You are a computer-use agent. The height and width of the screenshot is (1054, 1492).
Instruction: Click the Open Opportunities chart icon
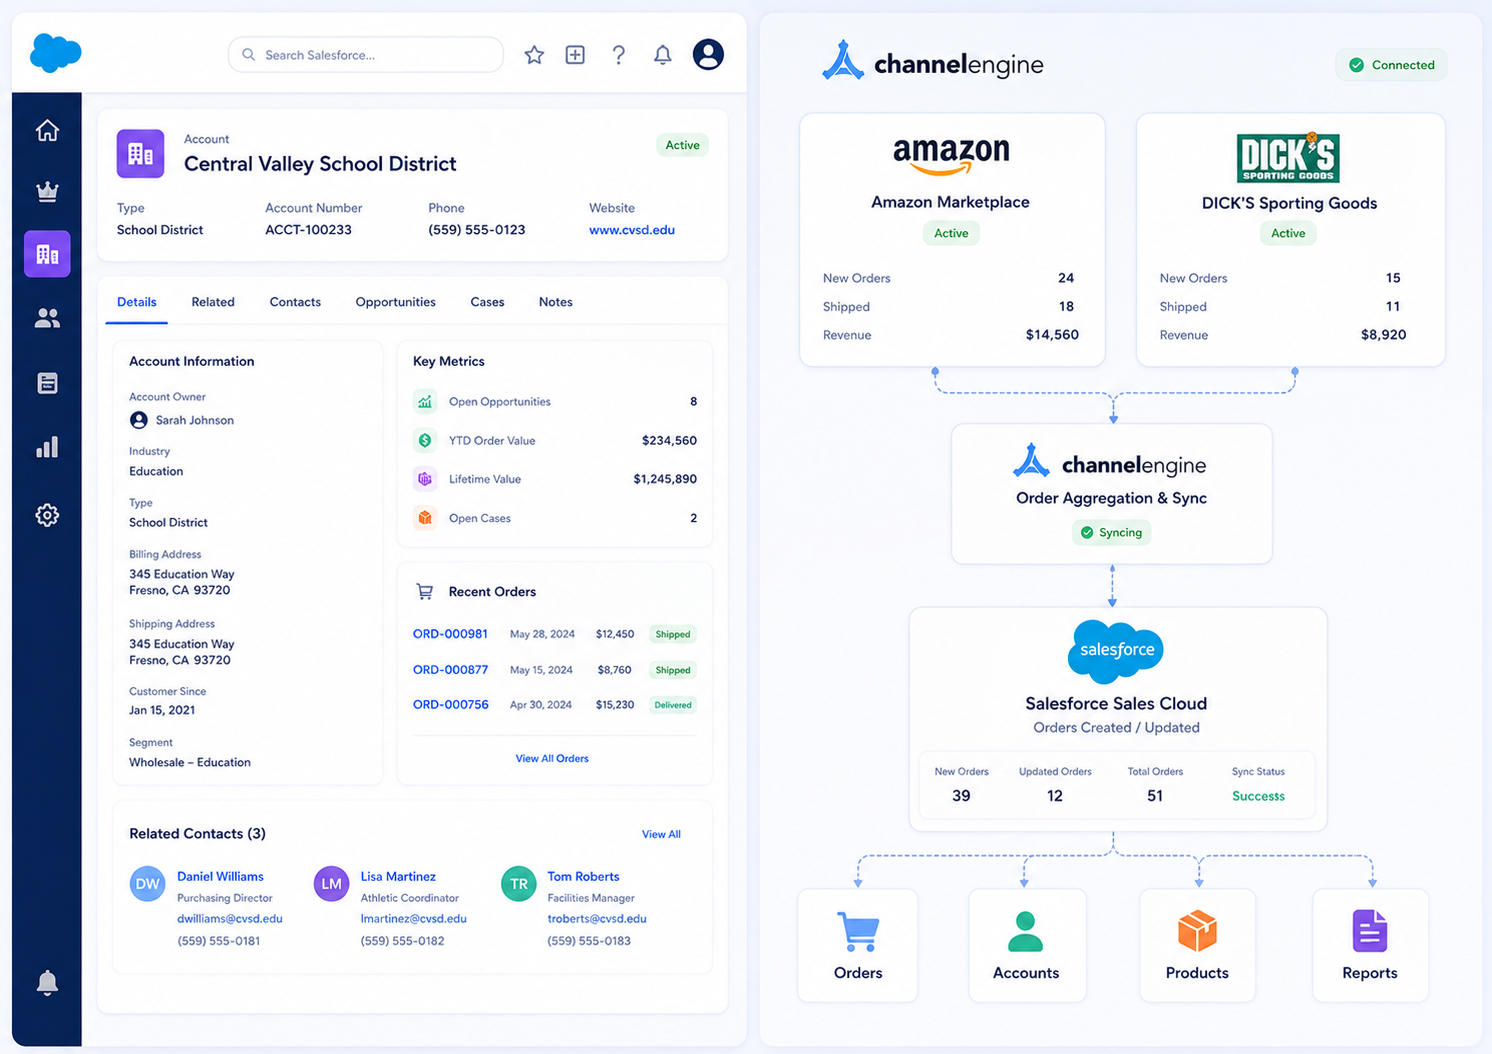tap(425, 402)
